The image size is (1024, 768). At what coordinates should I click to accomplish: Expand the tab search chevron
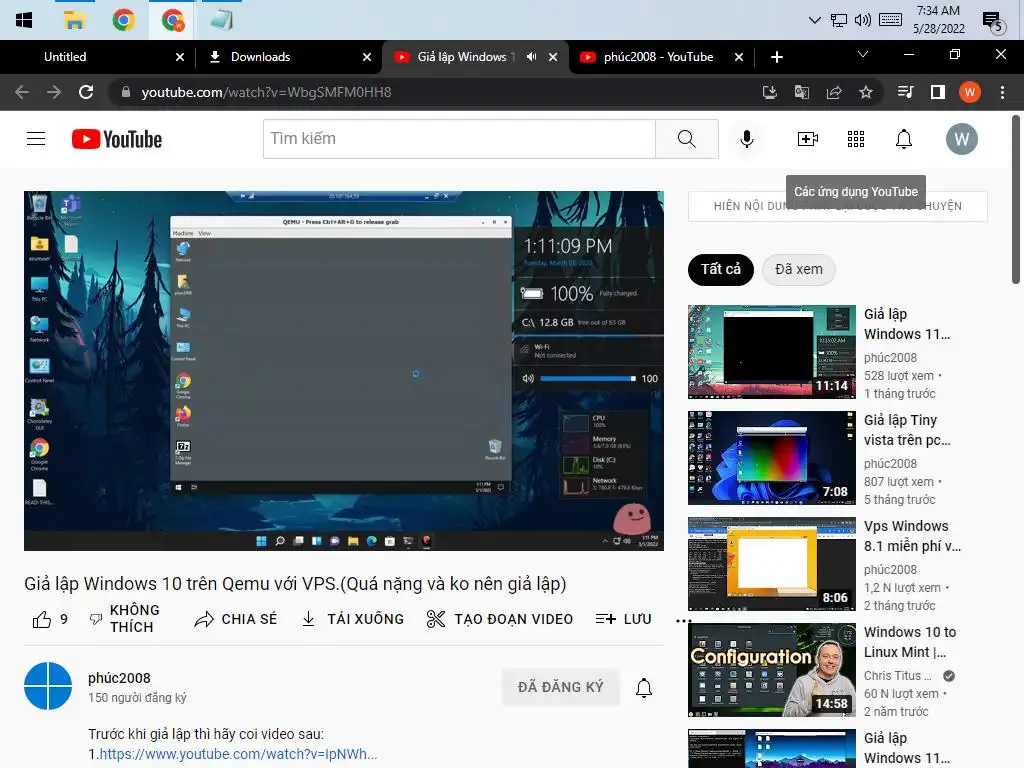(x=863, y=54)
